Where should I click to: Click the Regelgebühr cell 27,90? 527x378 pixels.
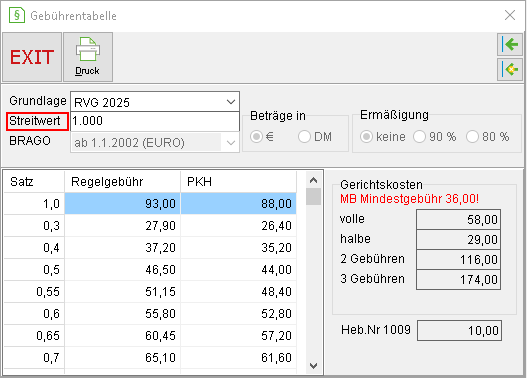(122, 225)
